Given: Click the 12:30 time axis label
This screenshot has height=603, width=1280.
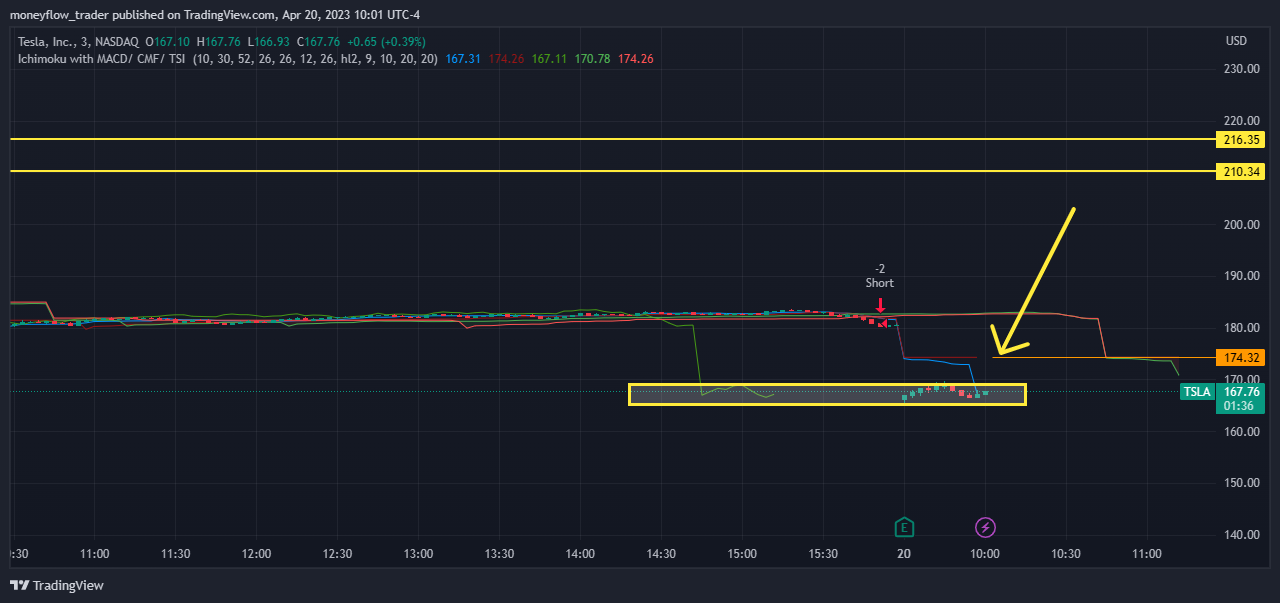Looking at the screenshot, I should coord(337,554).
